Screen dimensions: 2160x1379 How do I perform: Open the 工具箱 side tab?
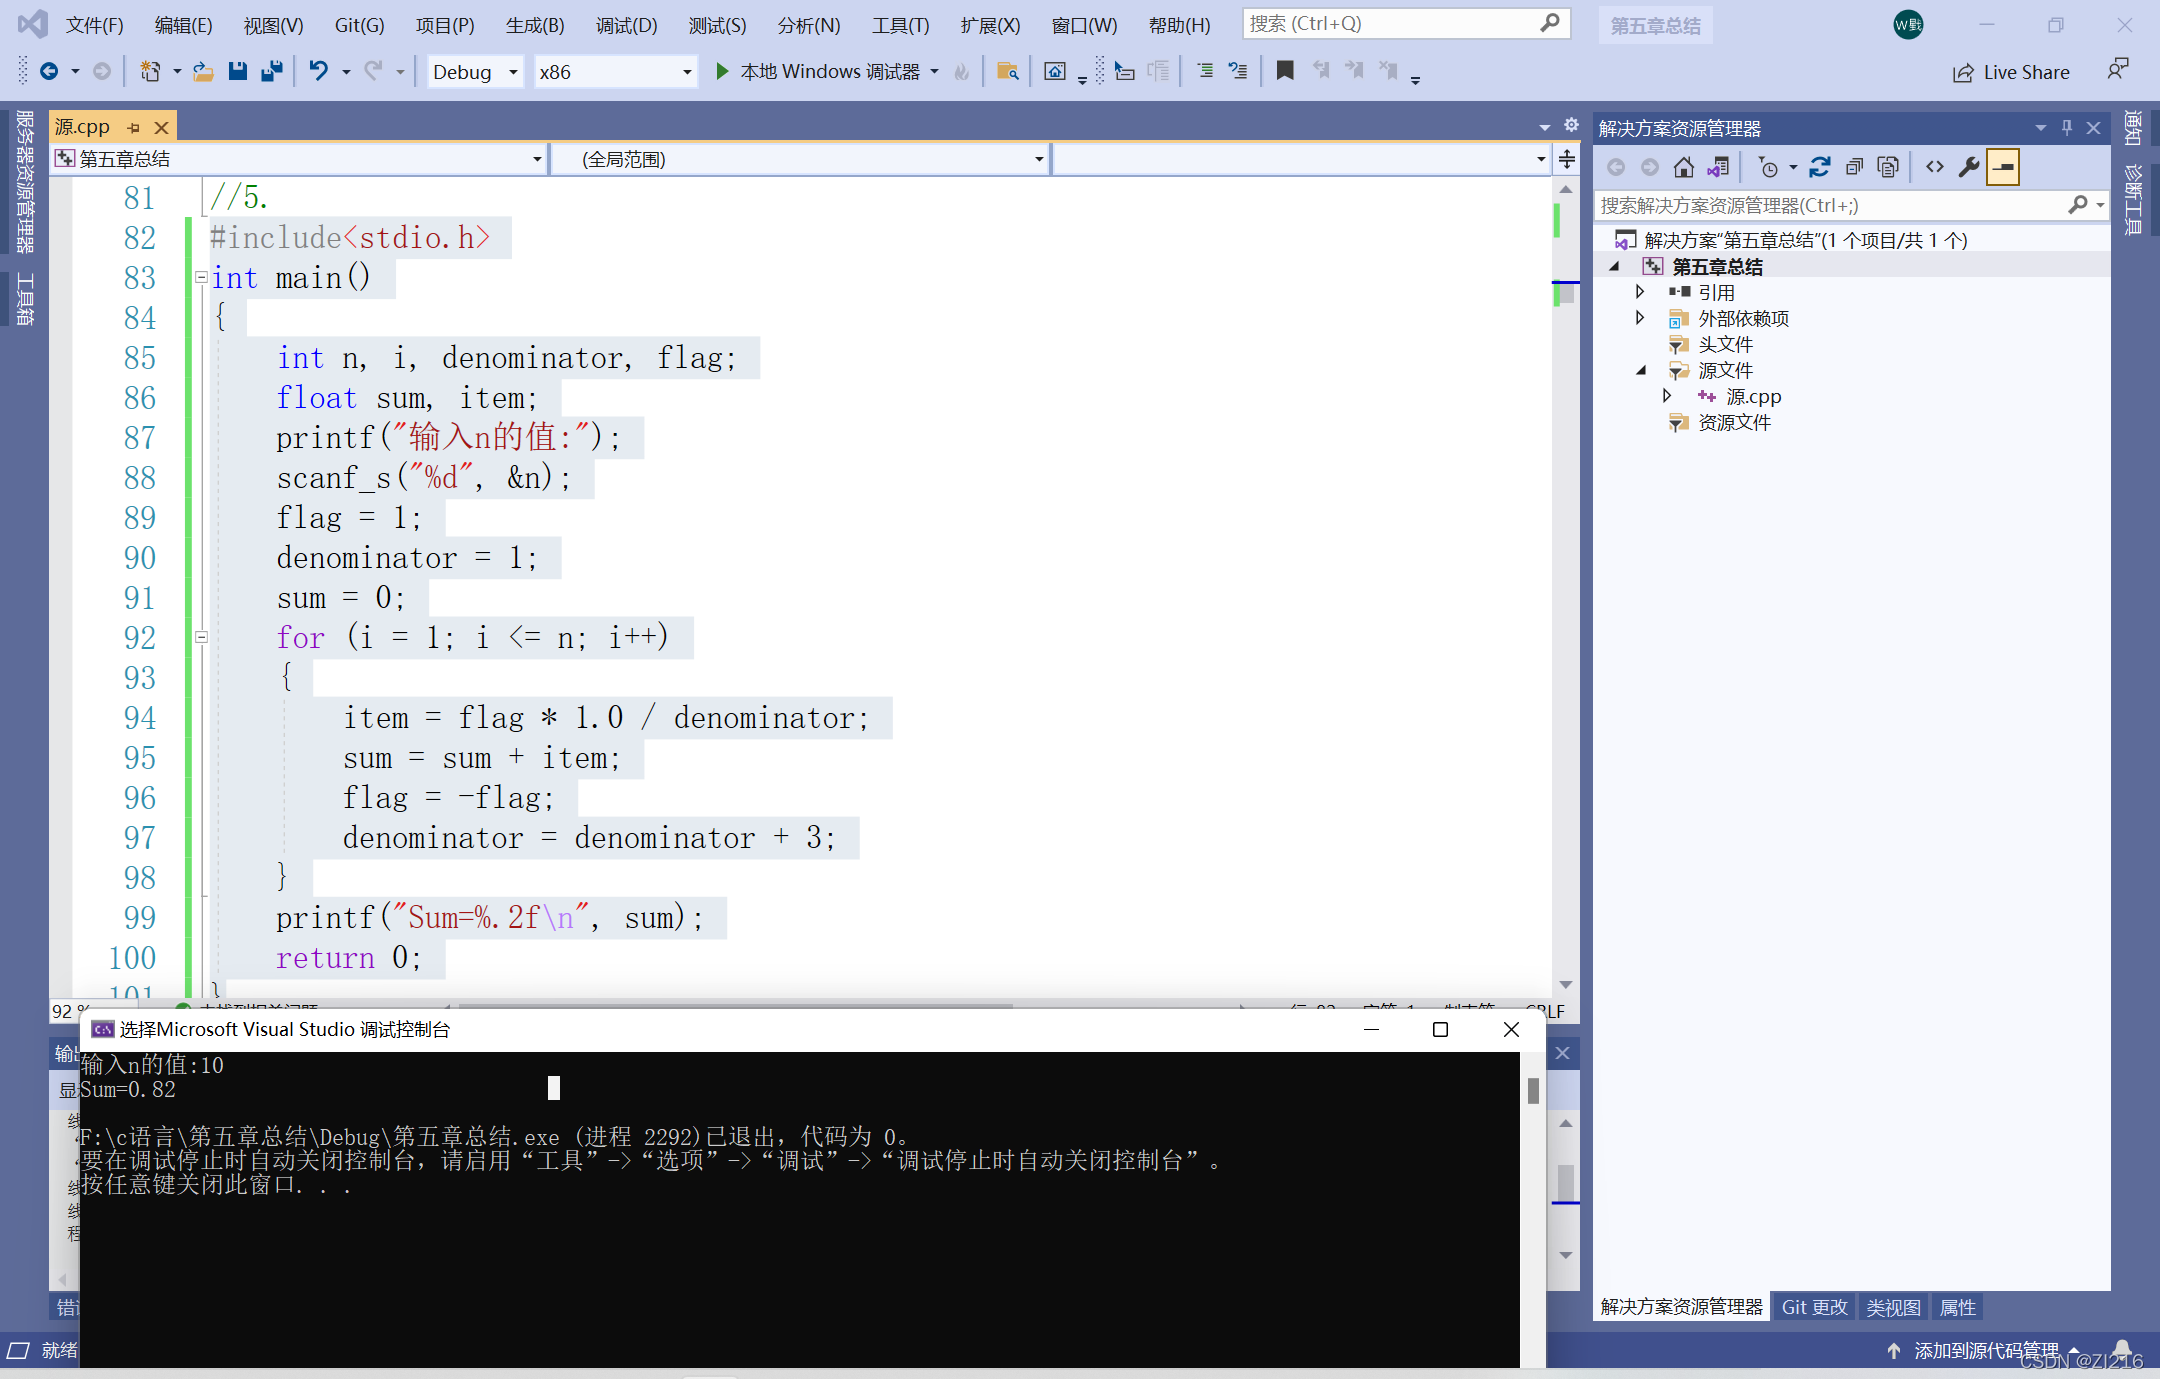(x=25, y=298)
